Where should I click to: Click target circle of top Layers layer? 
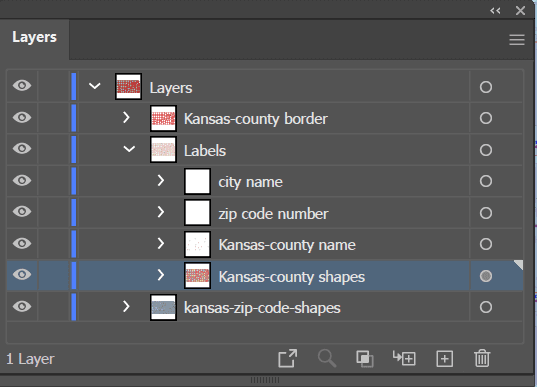[x=486, y=87]
